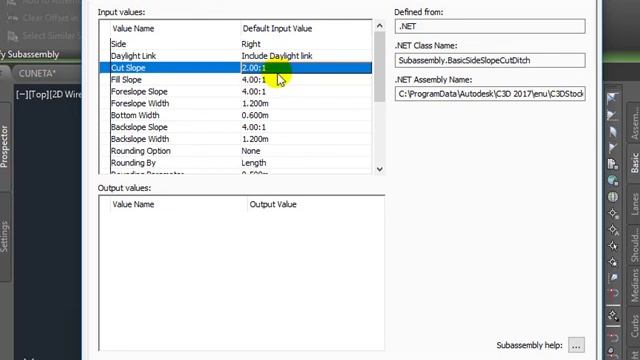The height and width of the screenshot is (360, 640).
Task: Open the 2D Wireframe visual style menu
Action: [66, 95]
